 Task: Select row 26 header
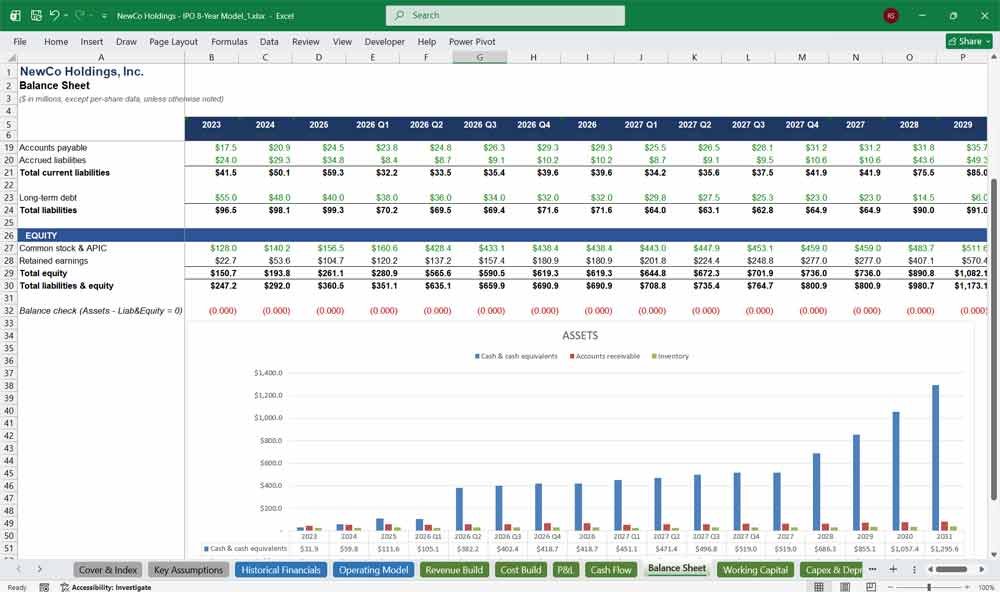(x=9, y=235)
